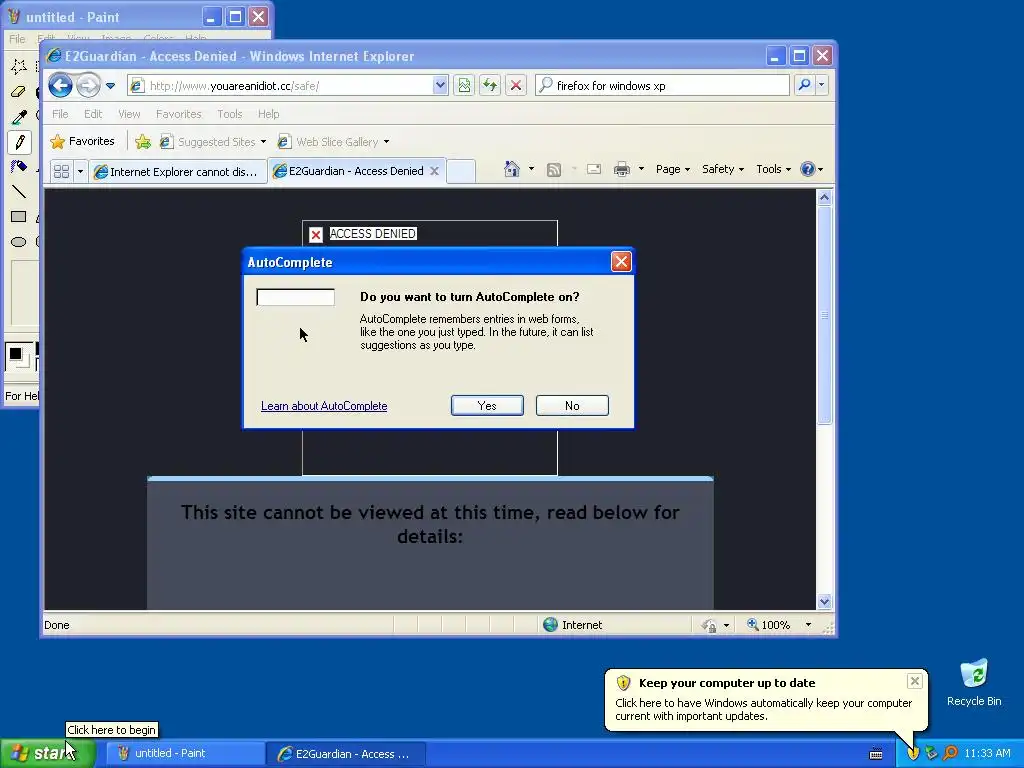Image resolution: width=1024 pixels, height=768 pixels.
Task: Open the IE Help menu
Action: 268,114
